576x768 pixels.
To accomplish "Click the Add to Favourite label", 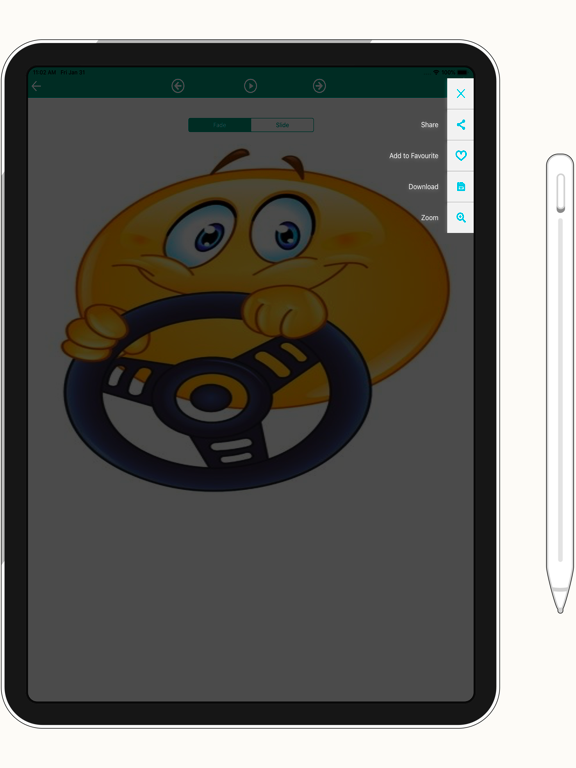I will (414, 156).
